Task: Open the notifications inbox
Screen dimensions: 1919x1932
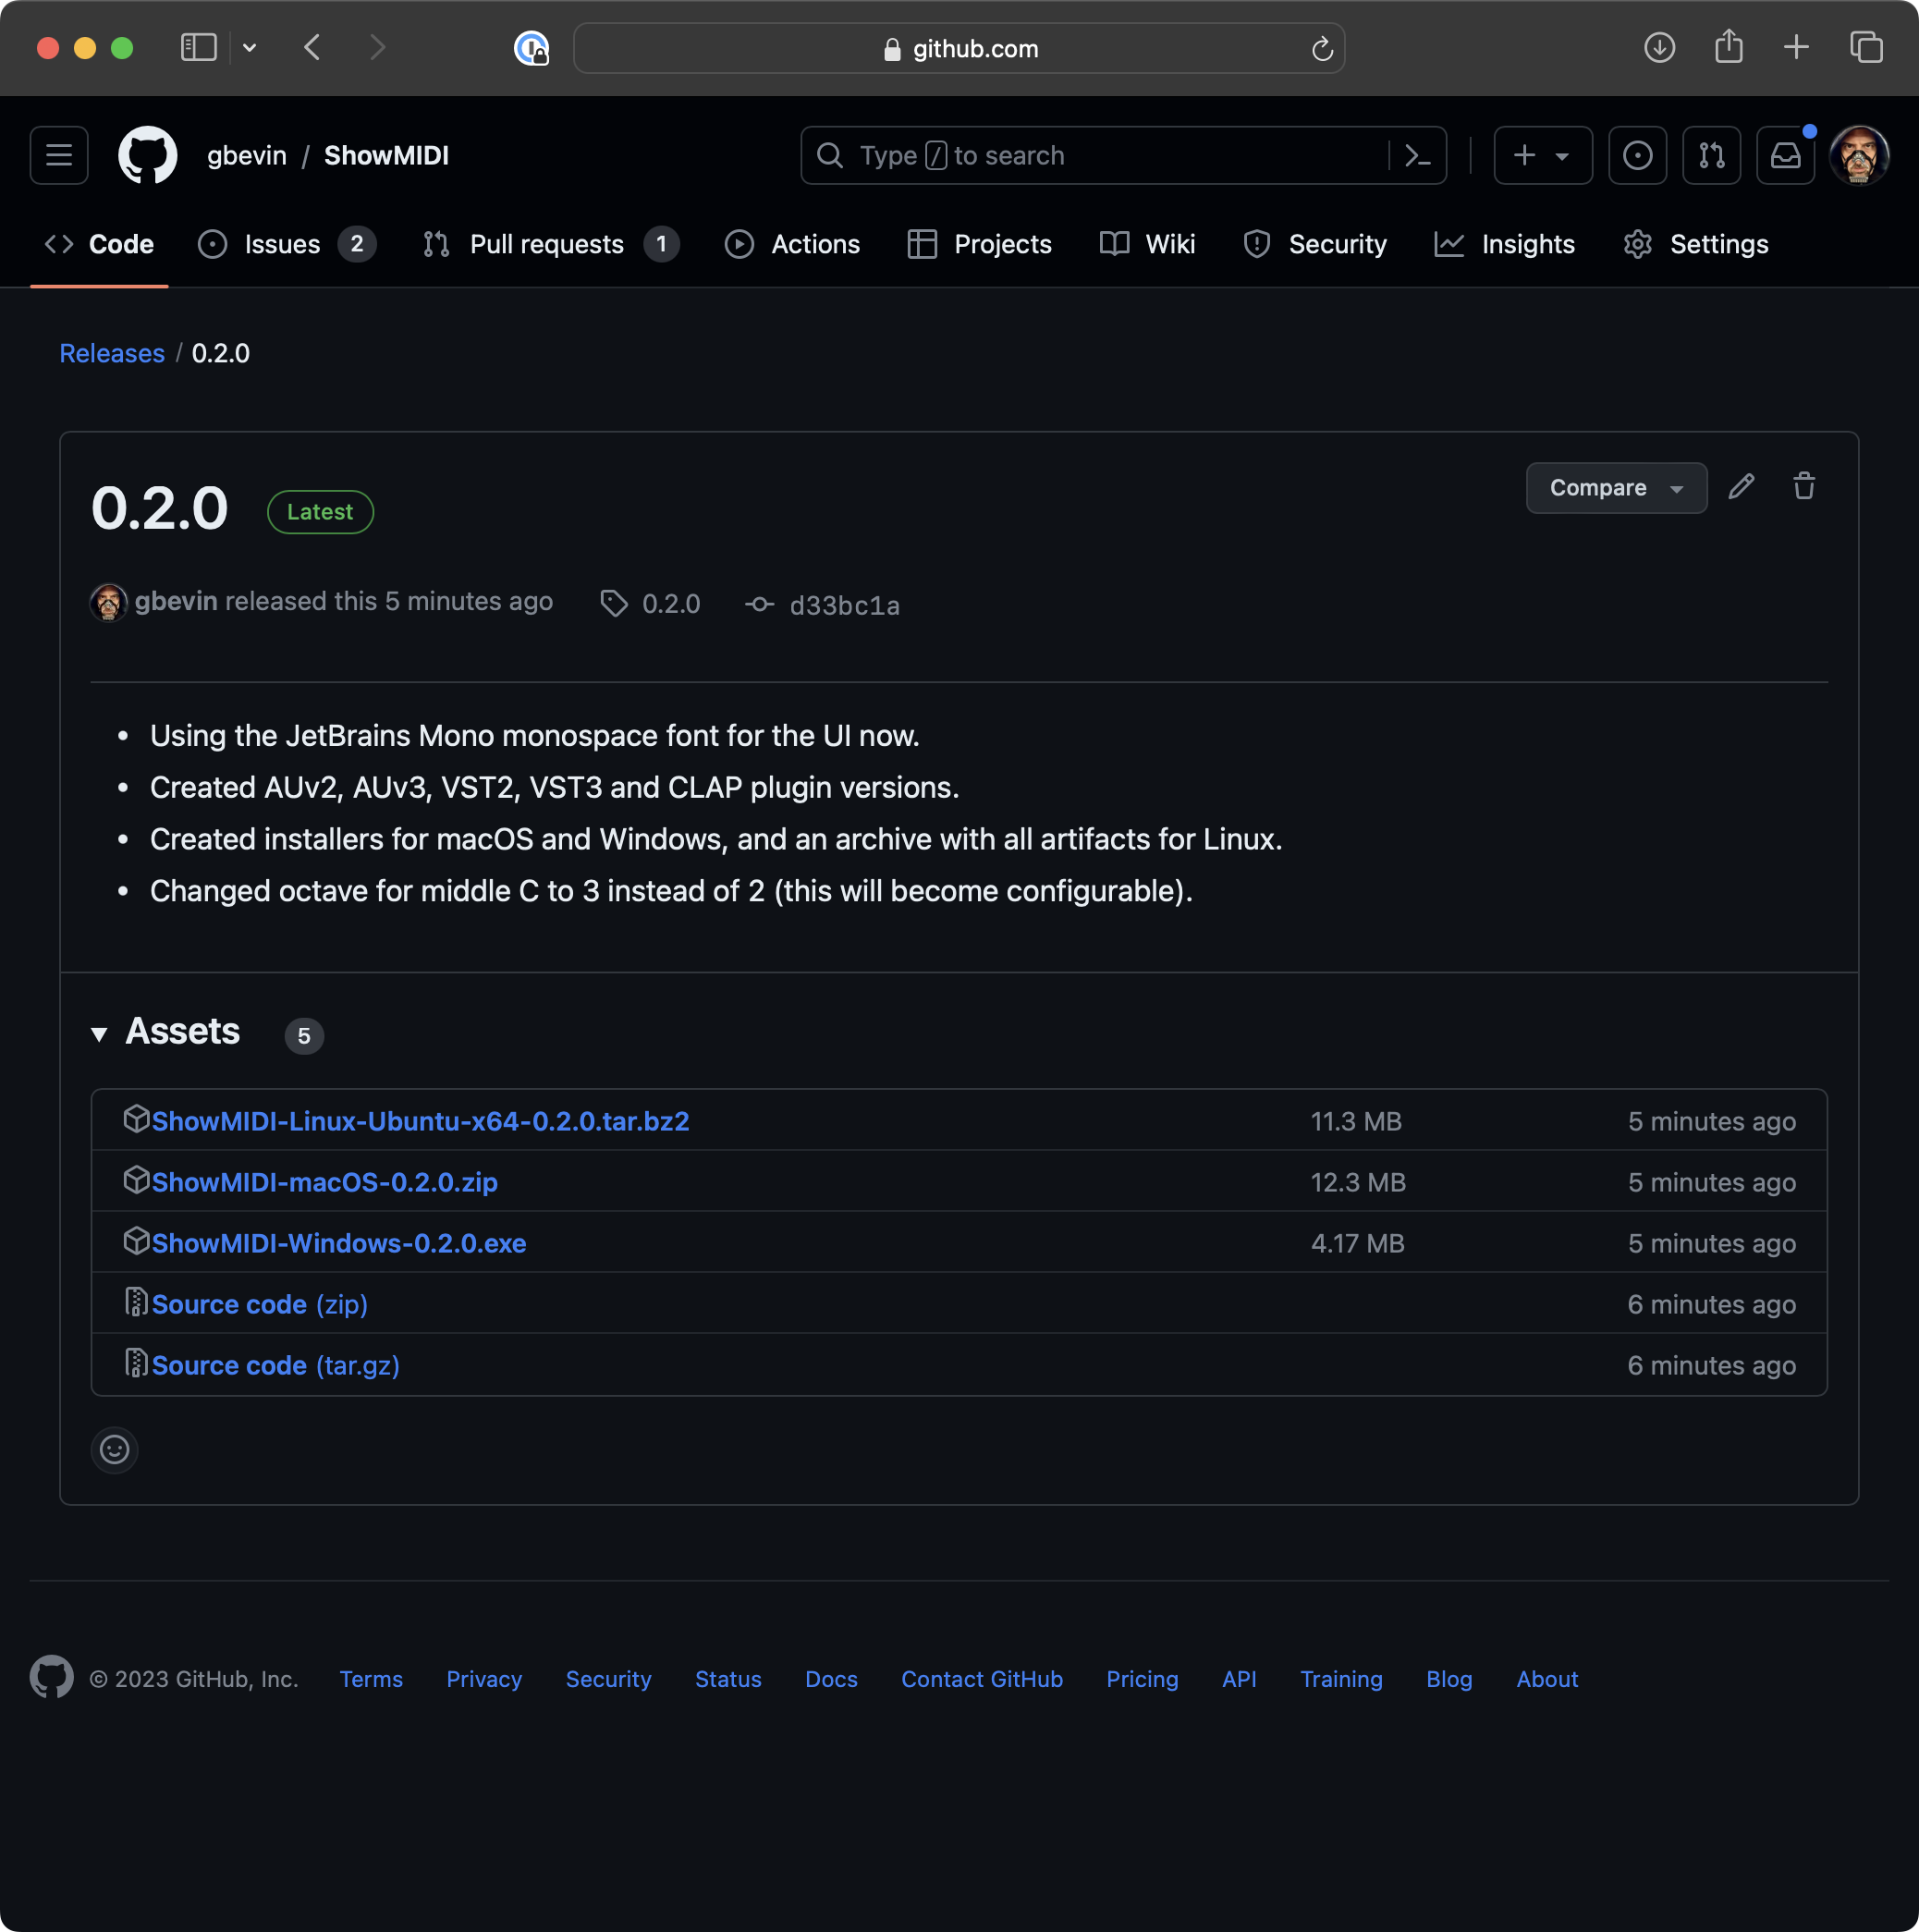Action: (1785, 155)
